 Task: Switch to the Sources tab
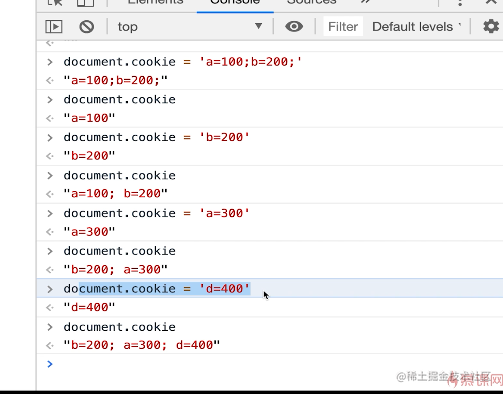(312, 3)
